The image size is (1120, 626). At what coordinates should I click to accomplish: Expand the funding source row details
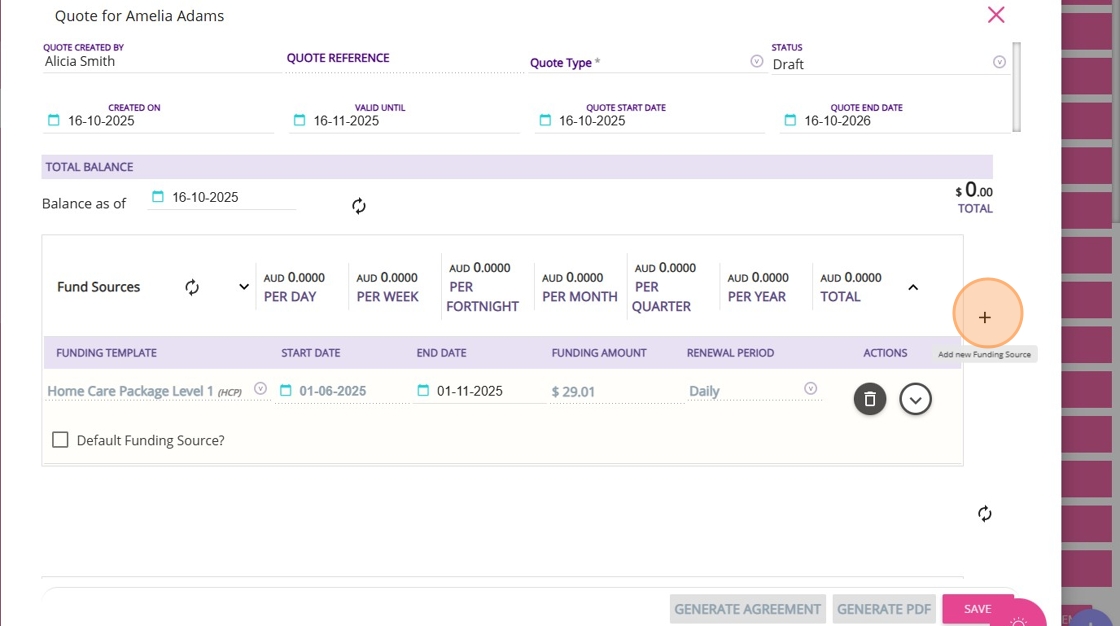pyautogui.click(x=915, y=399)
